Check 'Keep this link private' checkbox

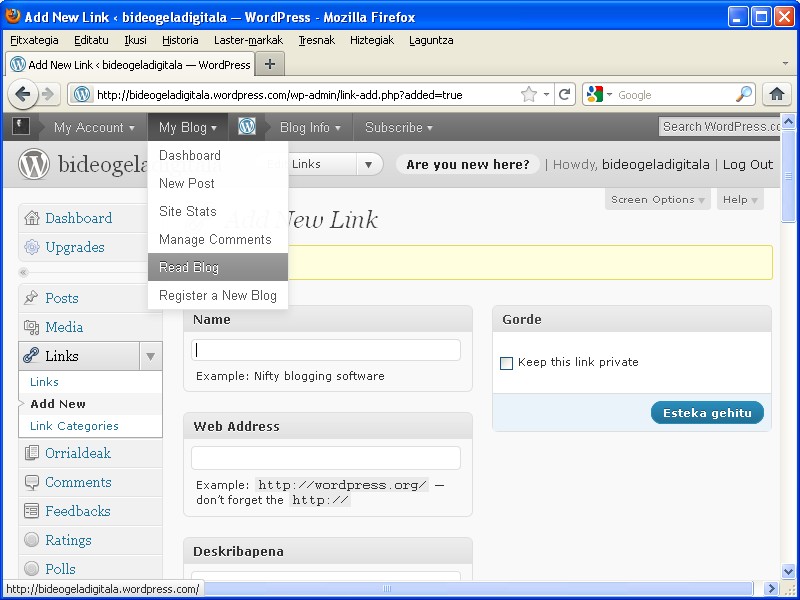tap(506, 363)
